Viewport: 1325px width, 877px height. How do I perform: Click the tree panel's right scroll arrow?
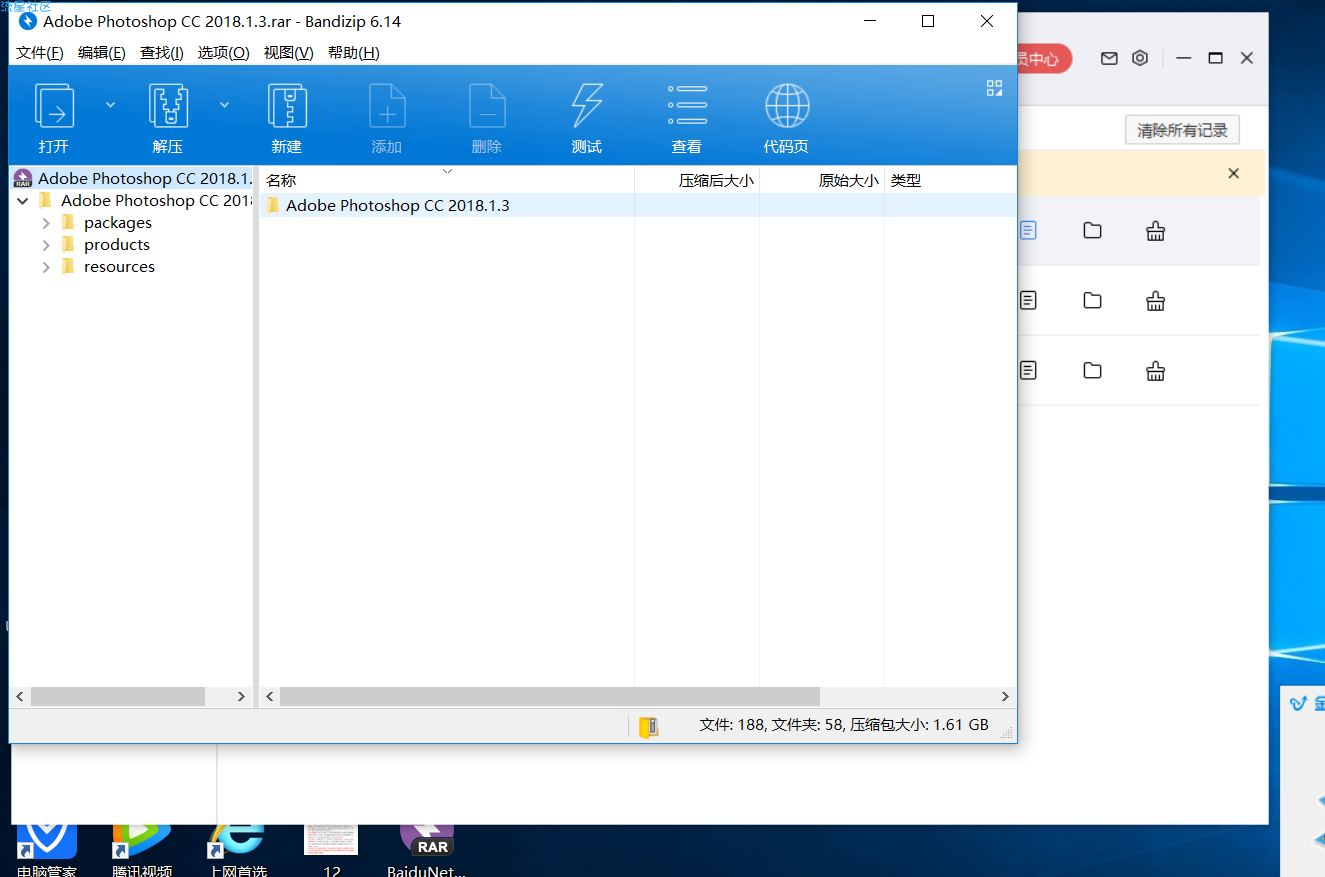pyautogui.click(x=241, y=696)
